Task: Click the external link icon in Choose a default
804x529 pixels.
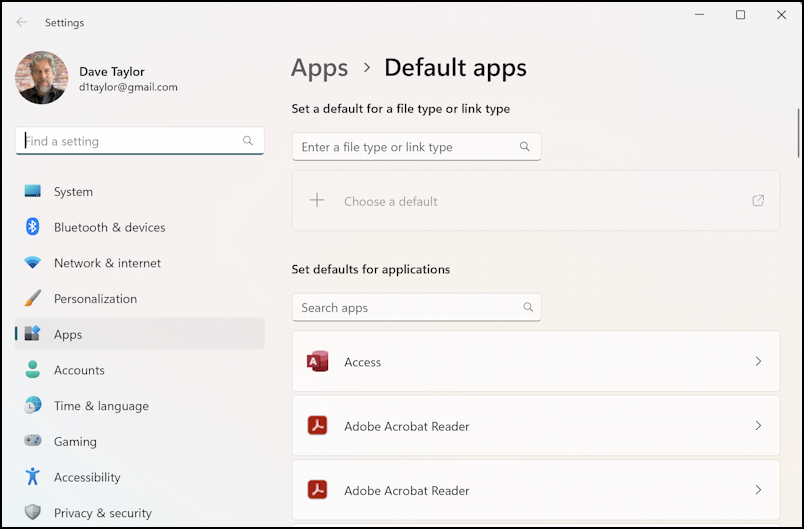Action: [x=758, y=200]
